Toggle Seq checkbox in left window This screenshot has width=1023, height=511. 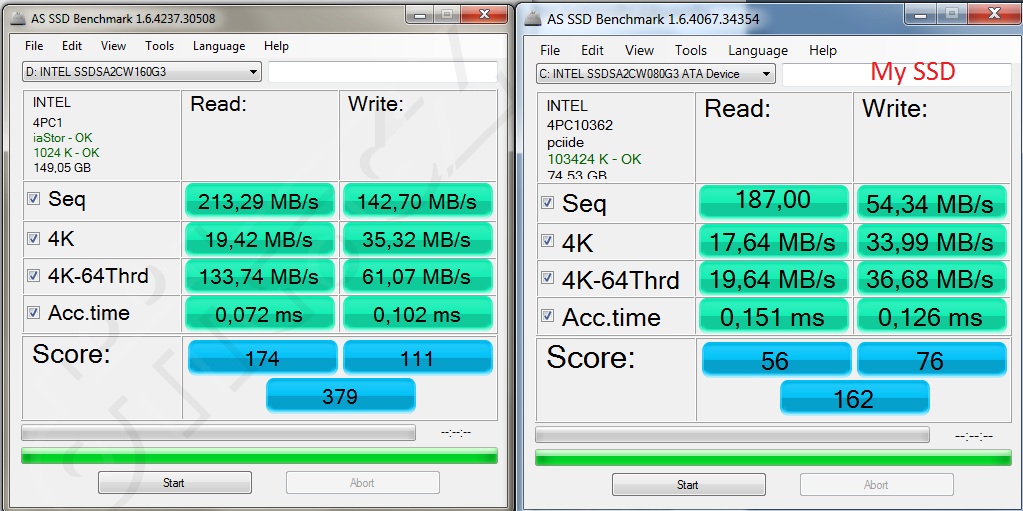pyautogui.click(x=33, y=199)
